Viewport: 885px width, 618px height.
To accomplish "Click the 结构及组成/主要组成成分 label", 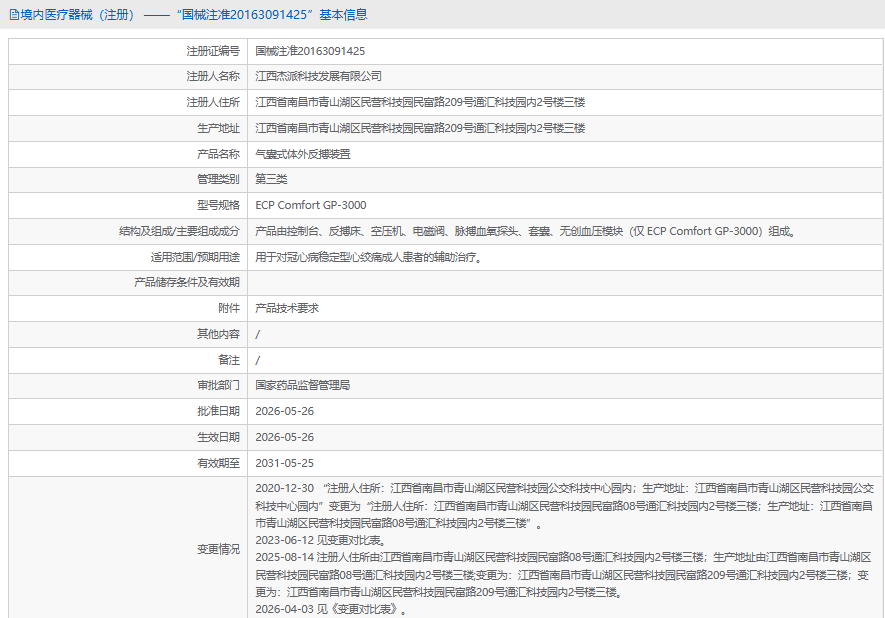I will tap(179, 231).
